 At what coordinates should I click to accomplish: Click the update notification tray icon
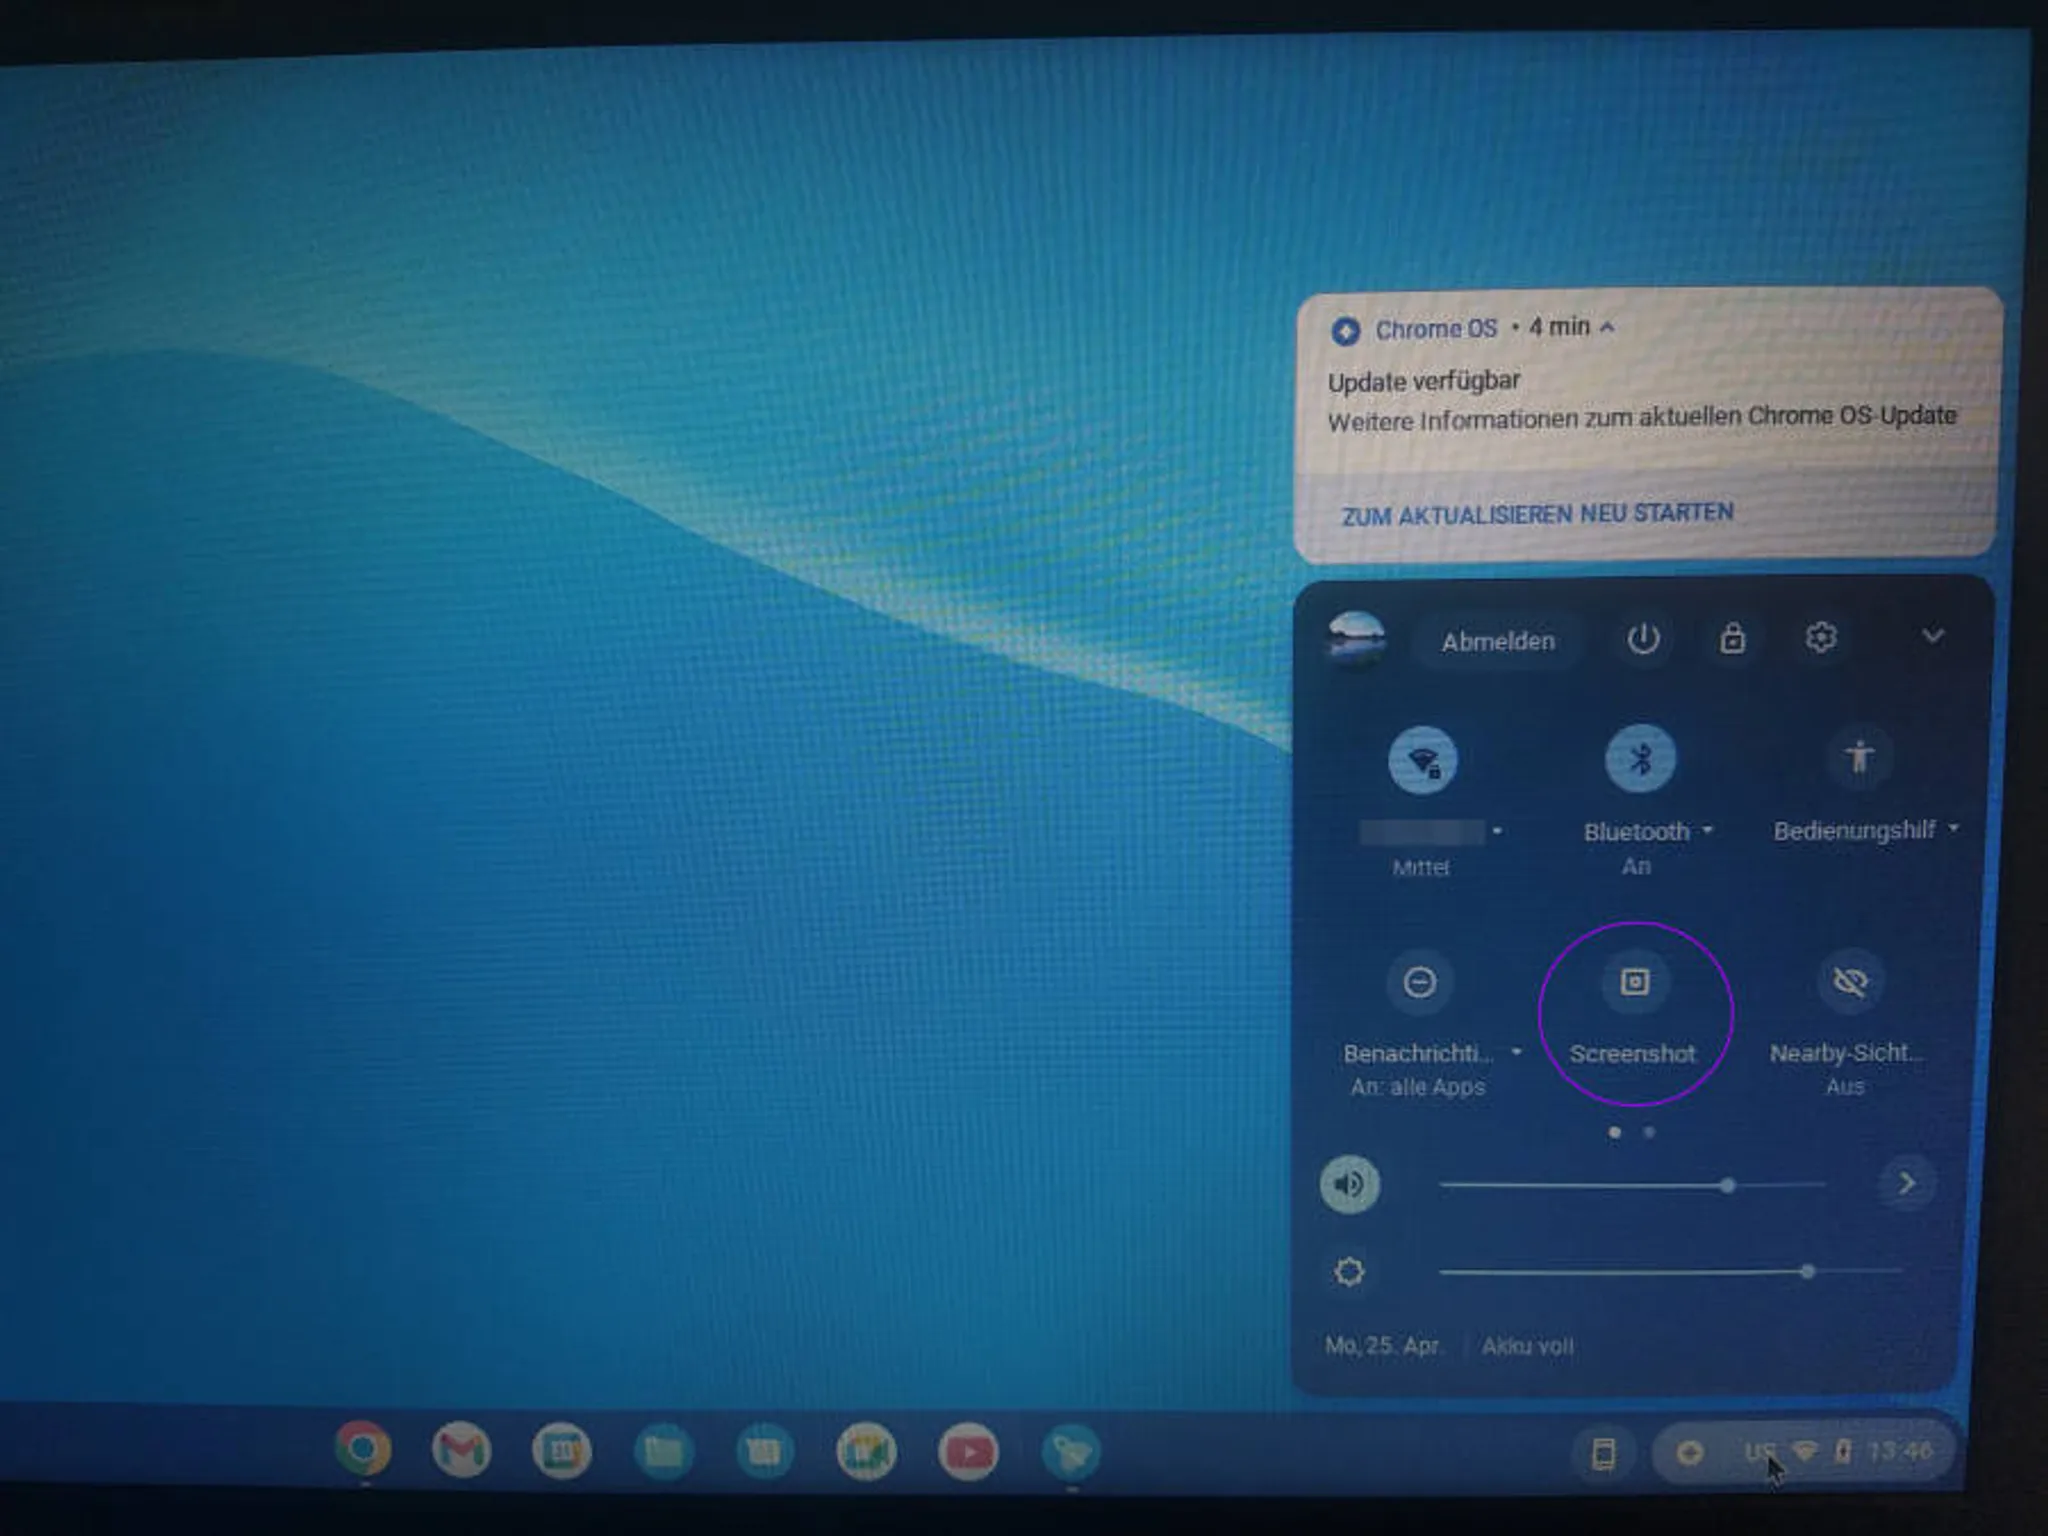(1690, 1452)
